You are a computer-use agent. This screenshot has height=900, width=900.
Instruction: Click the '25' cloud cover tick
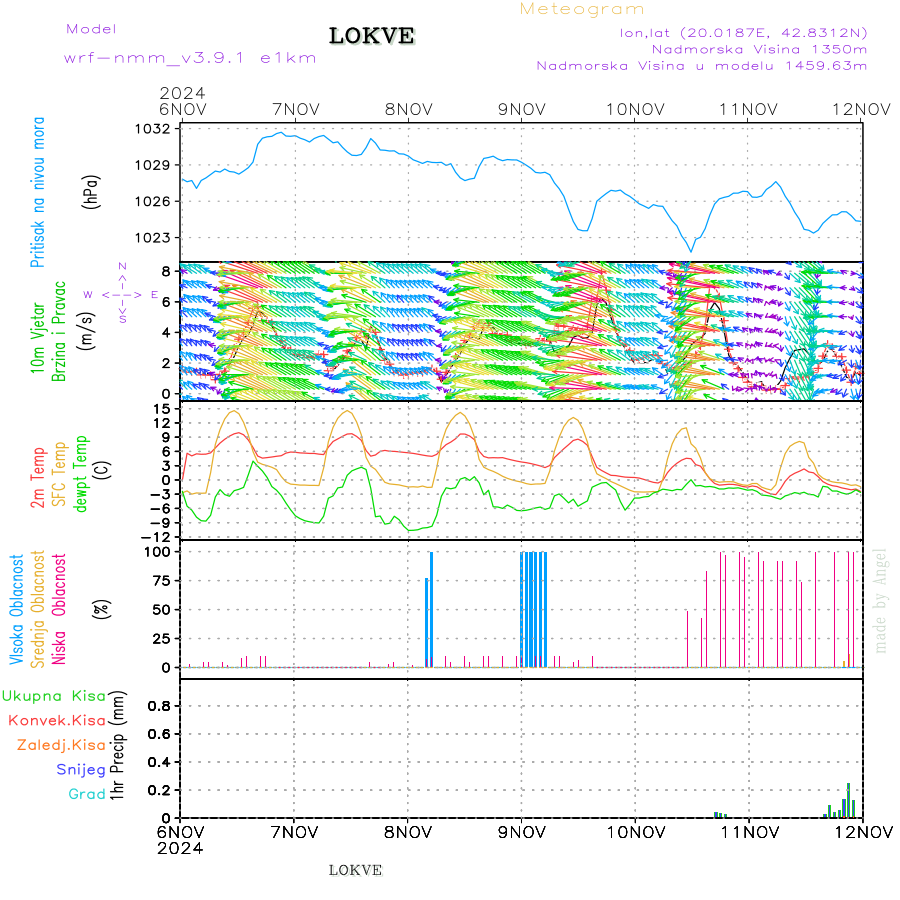pos(162,638)
